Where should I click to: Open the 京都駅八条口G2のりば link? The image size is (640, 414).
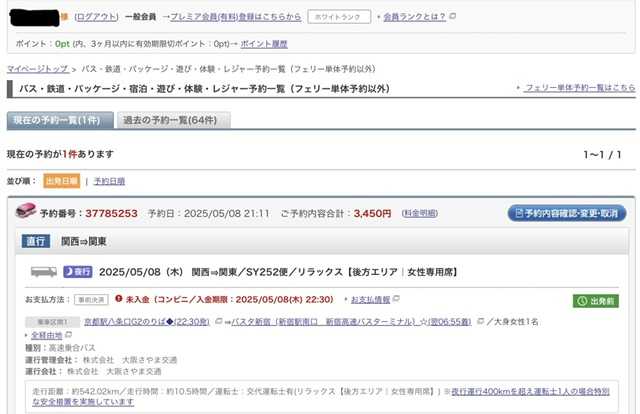point(147,322)
